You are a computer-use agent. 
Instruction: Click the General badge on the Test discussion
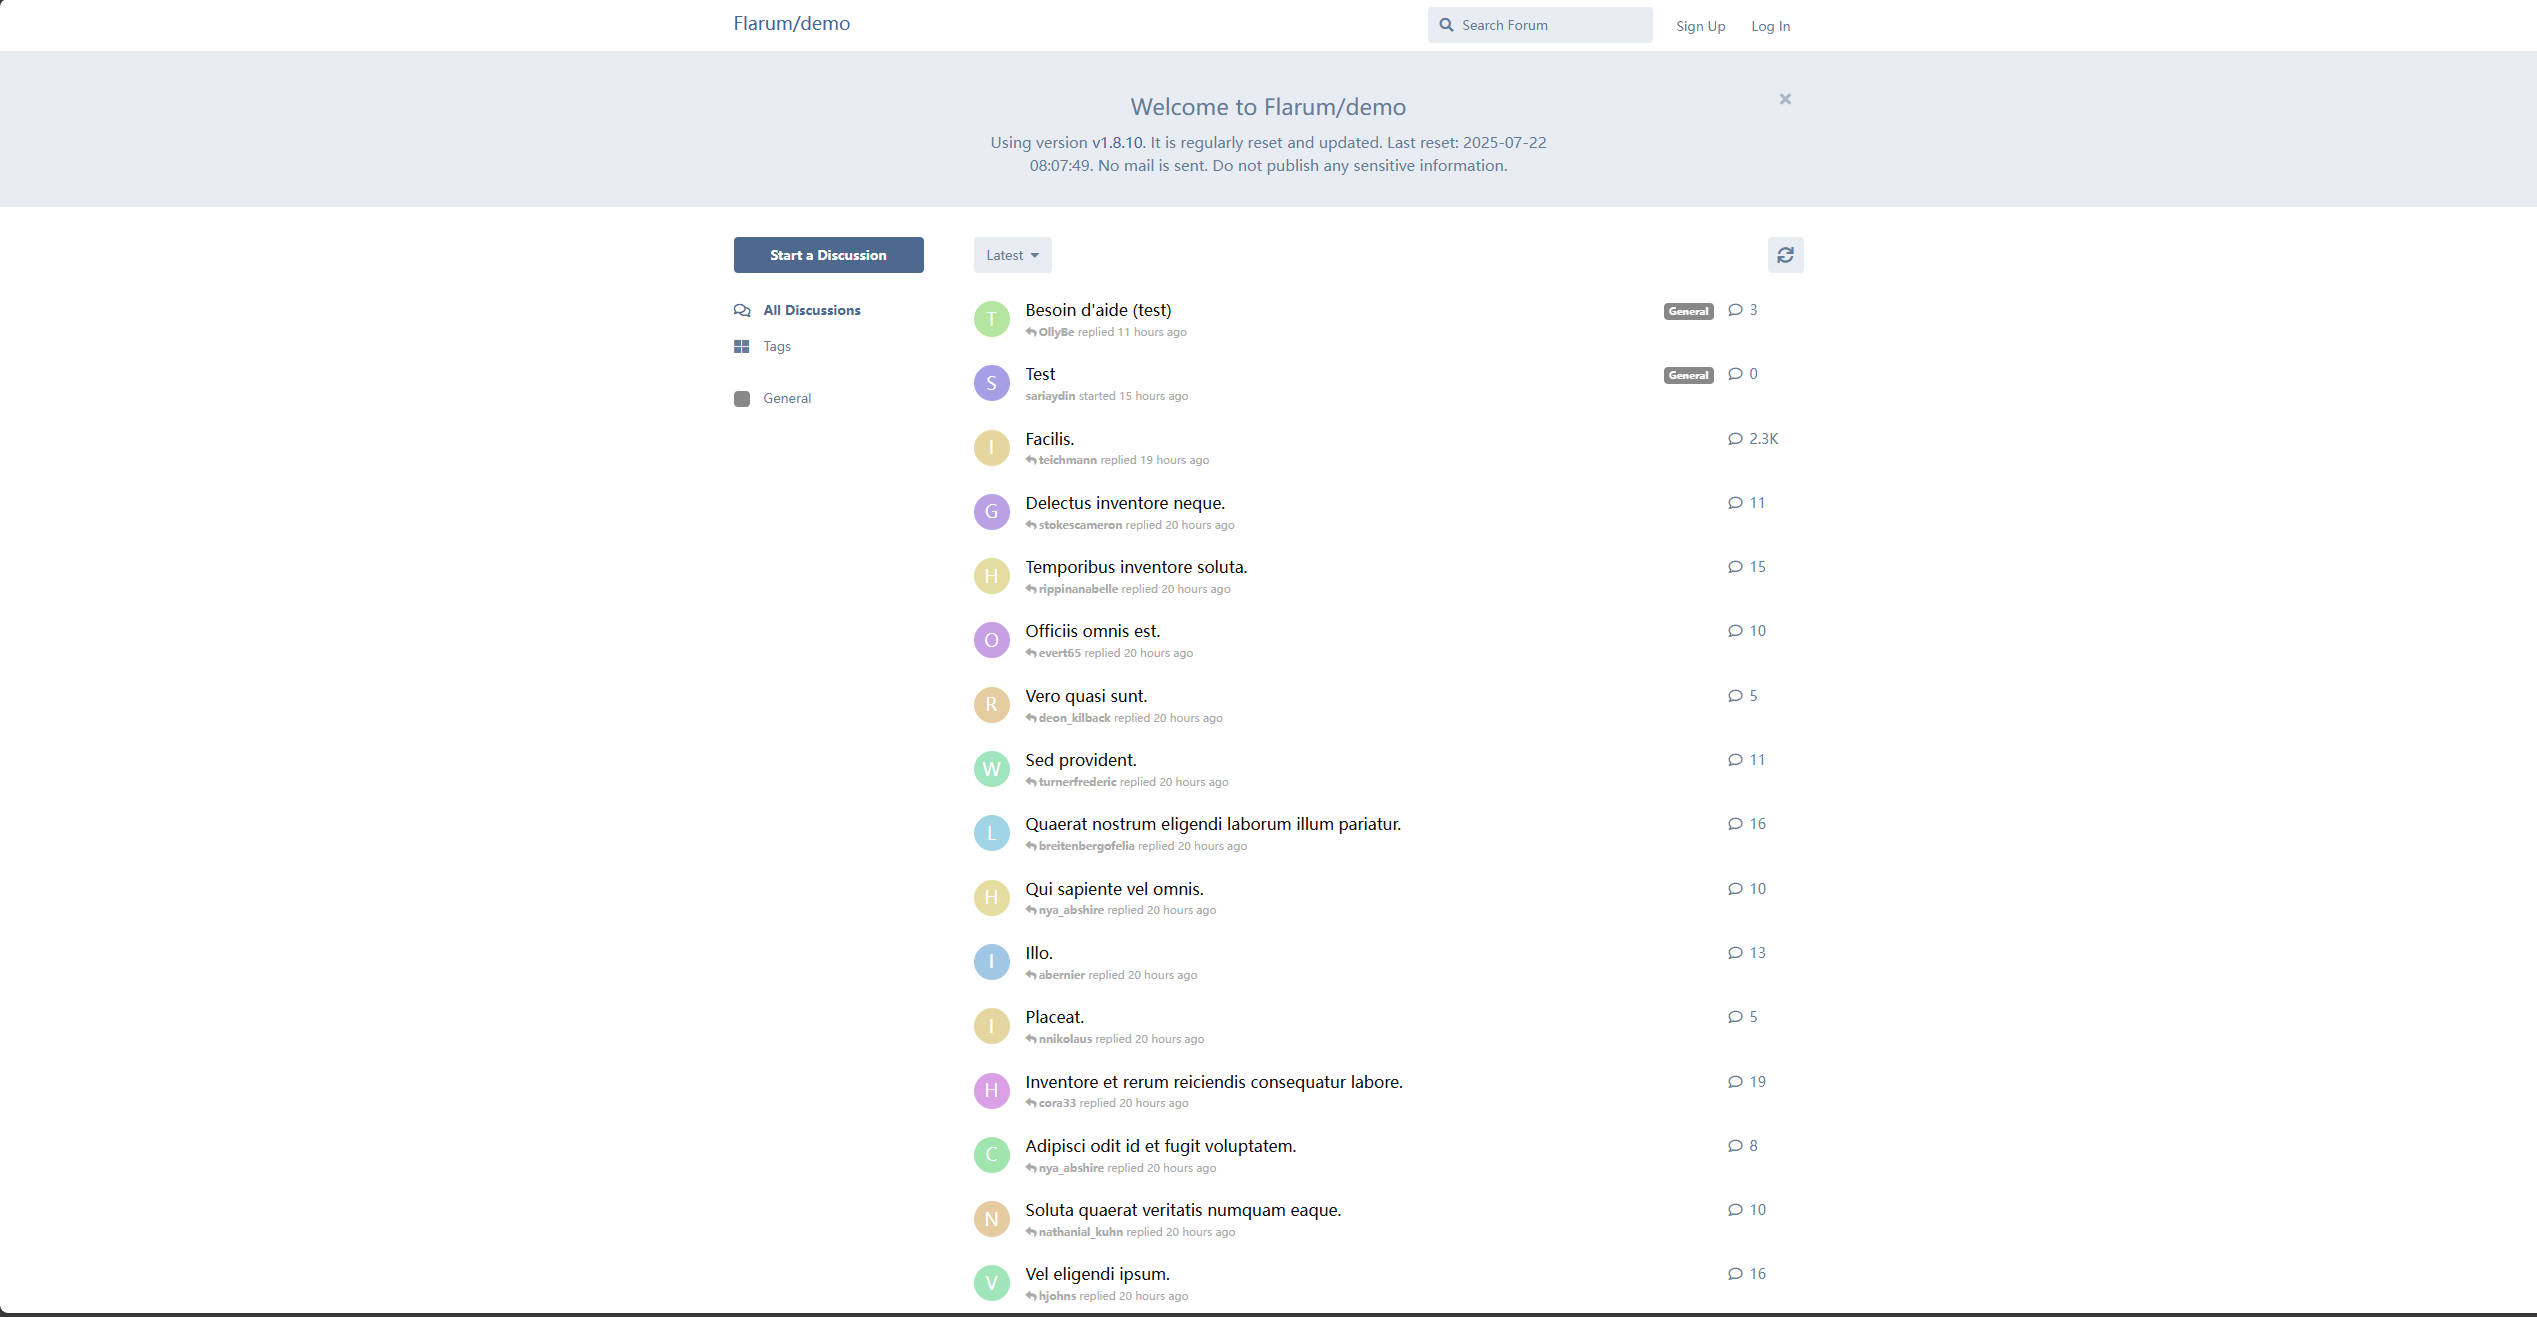point(1688,375)
